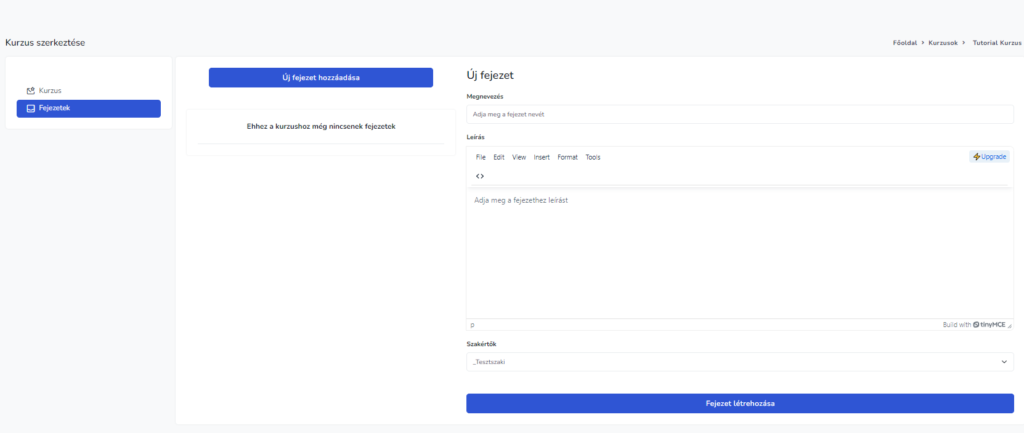Screen dimensions: 1024x433
Task: Expand the Szakértők dropdown
Action: click(739, 362)
